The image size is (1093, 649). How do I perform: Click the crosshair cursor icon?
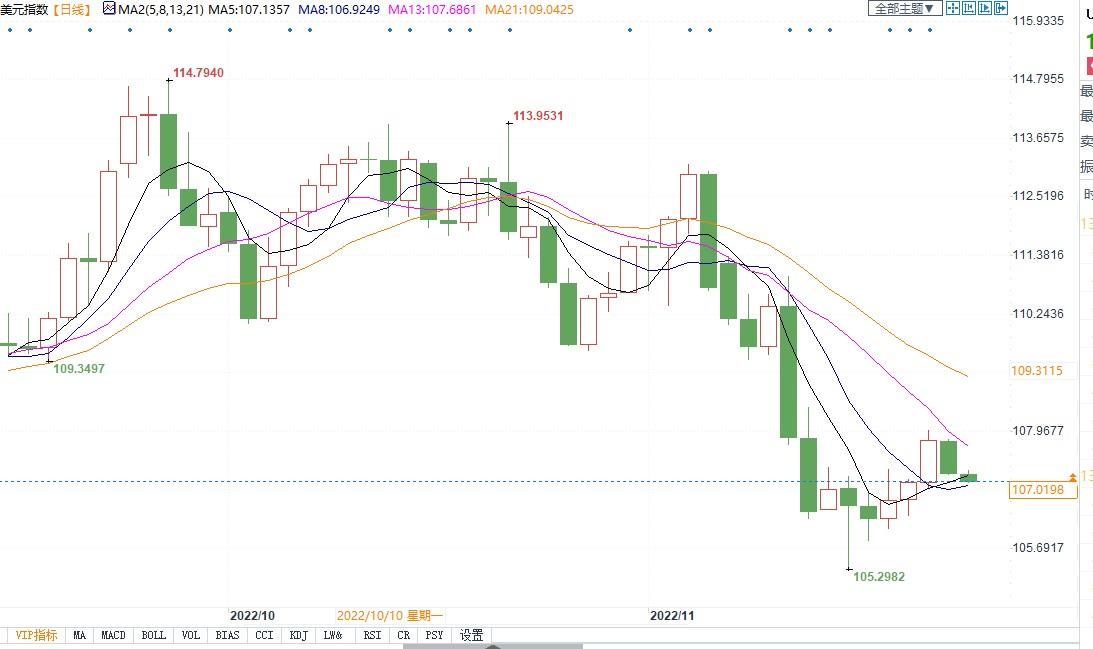coord(953,8)
